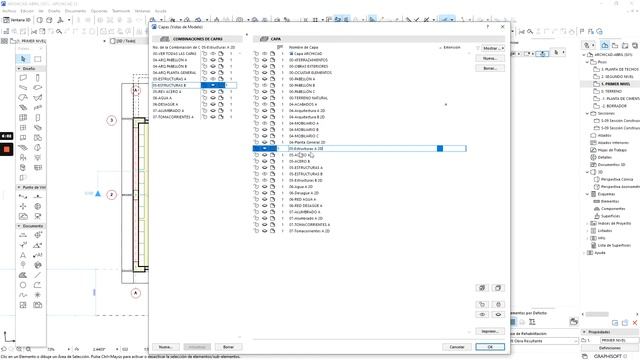Collapse the Pisos folder in the Navigator
640x360 pixels.
pyautogui.click(x=588, y=62)
